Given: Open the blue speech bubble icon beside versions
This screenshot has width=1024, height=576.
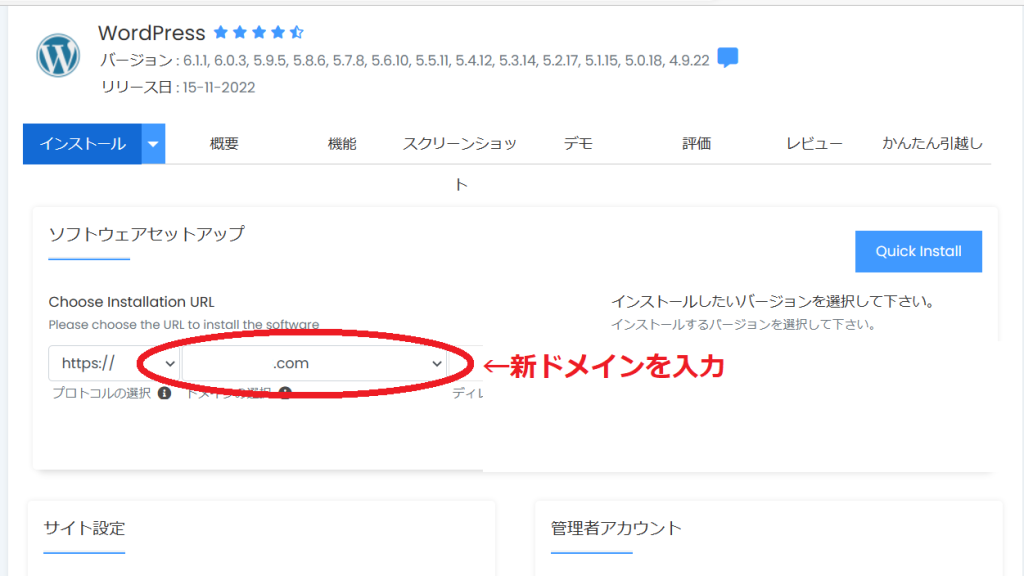Looking at the screenshot, I should pyautogui.click(x=728, y=58).
